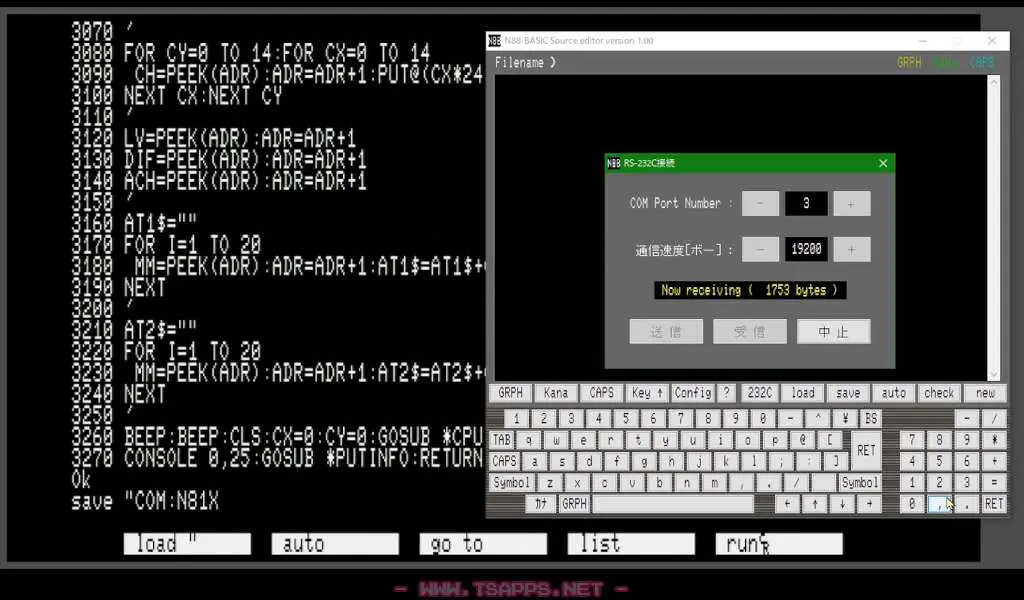Toggle GRPH mode in the editor toolbar
This screenshot has height=600, width=1024.
pyautogui.click(x=510, y=393)
